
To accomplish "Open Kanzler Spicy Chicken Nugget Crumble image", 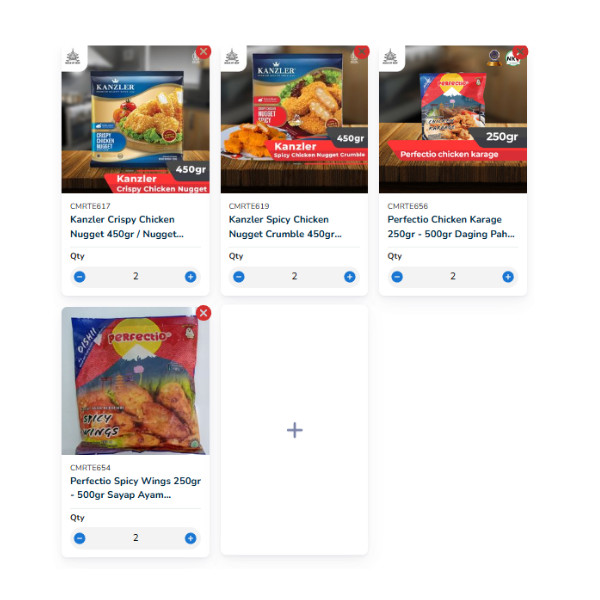I will (294, 119).
